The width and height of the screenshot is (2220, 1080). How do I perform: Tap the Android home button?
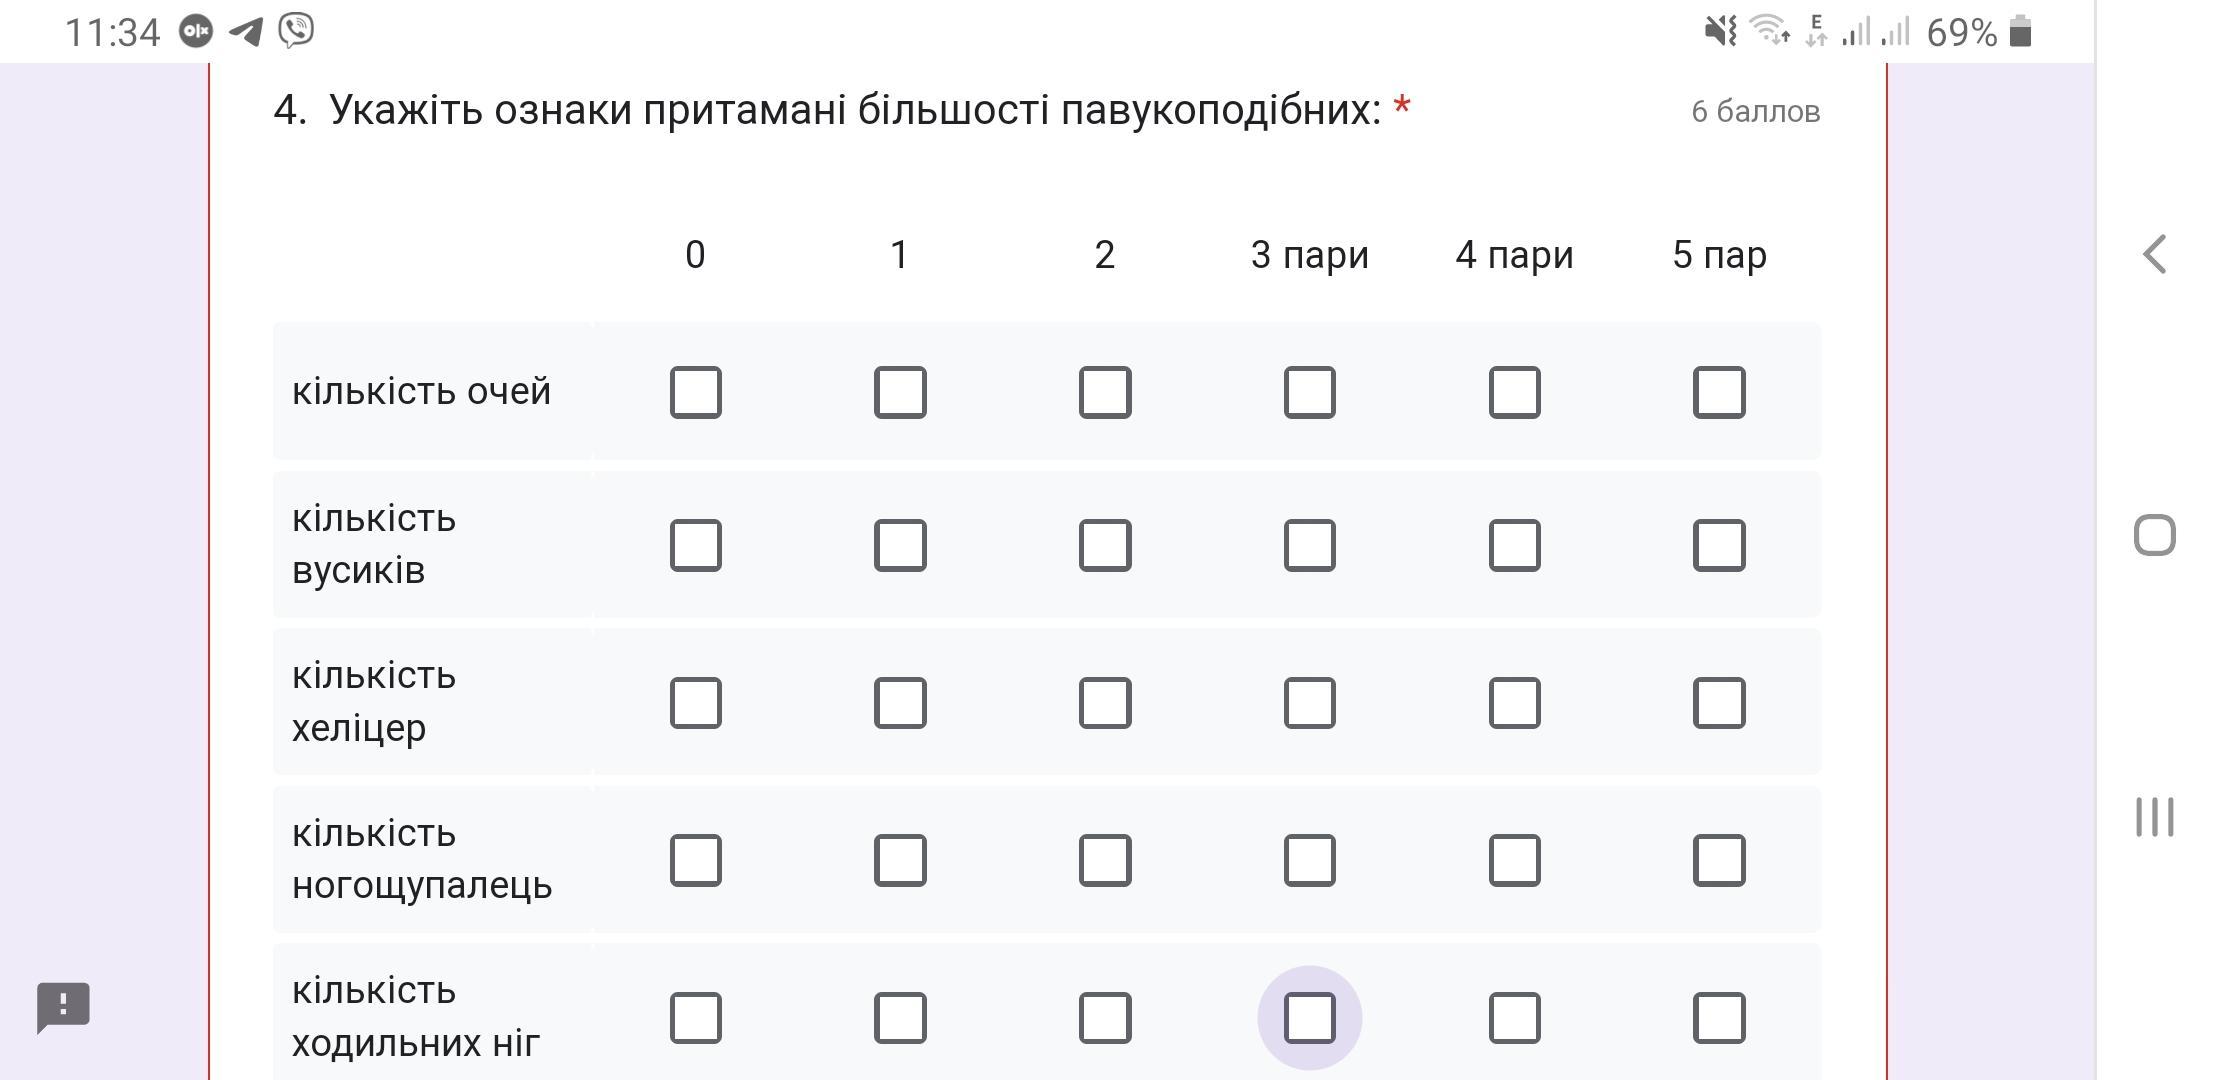pos(2155,535)
